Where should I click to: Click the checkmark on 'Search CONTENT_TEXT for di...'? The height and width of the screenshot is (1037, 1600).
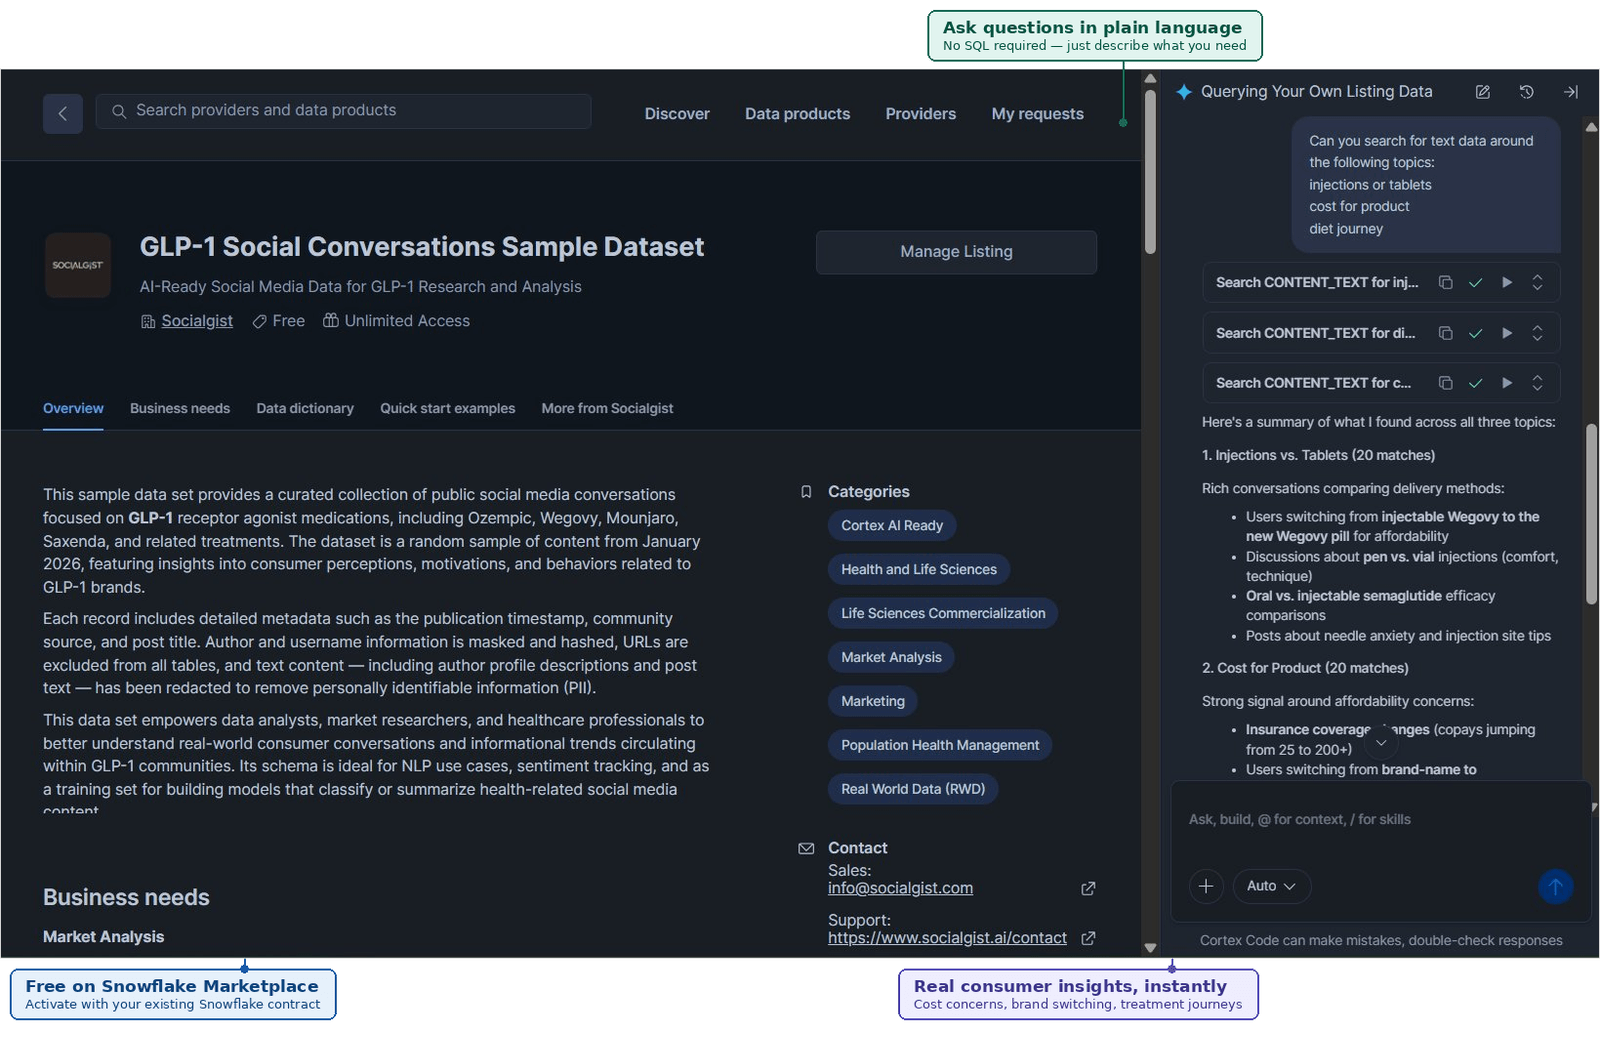click(1475, 333)
